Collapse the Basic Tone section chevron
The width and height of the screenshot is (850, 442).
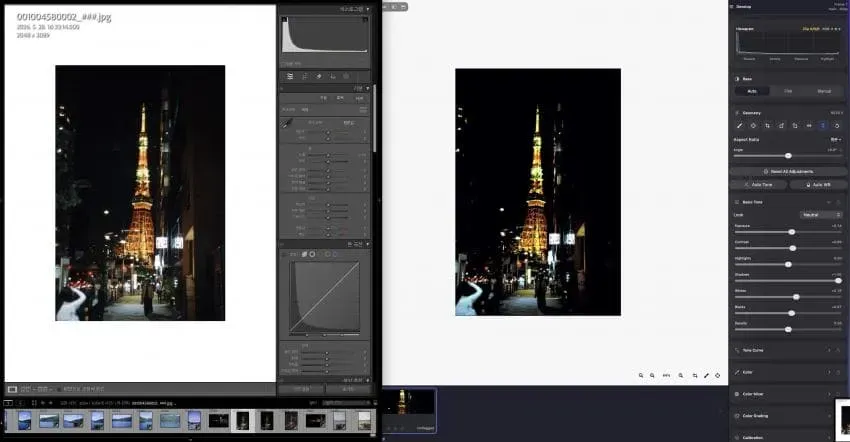pyautogui.click(x=829, y=202)
